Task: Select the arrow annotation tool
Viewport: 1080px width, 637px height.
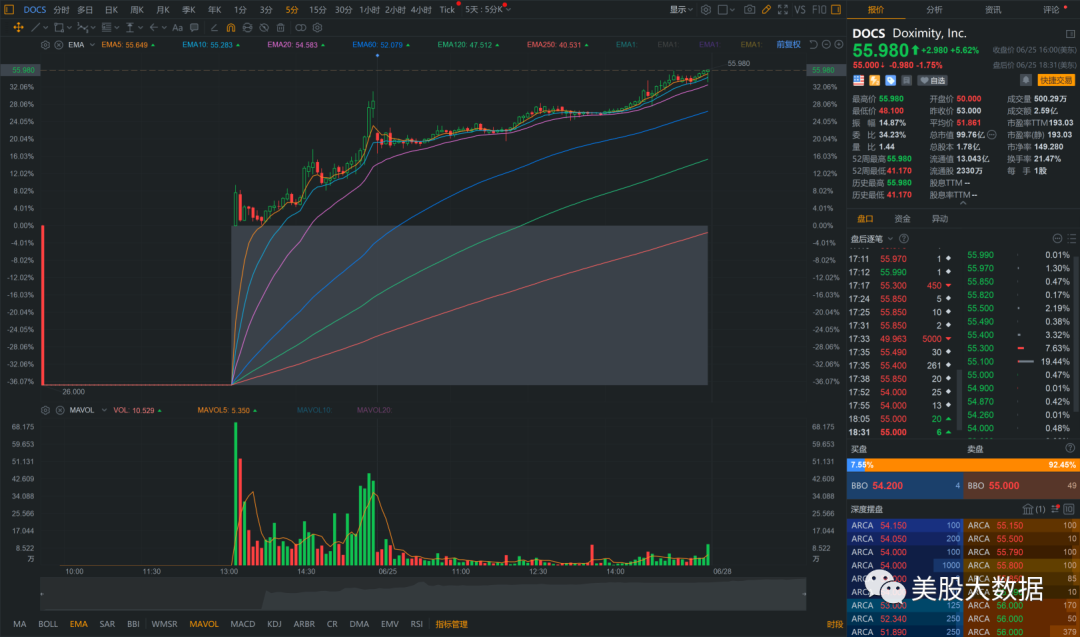Action: click(x=154, y=28)
